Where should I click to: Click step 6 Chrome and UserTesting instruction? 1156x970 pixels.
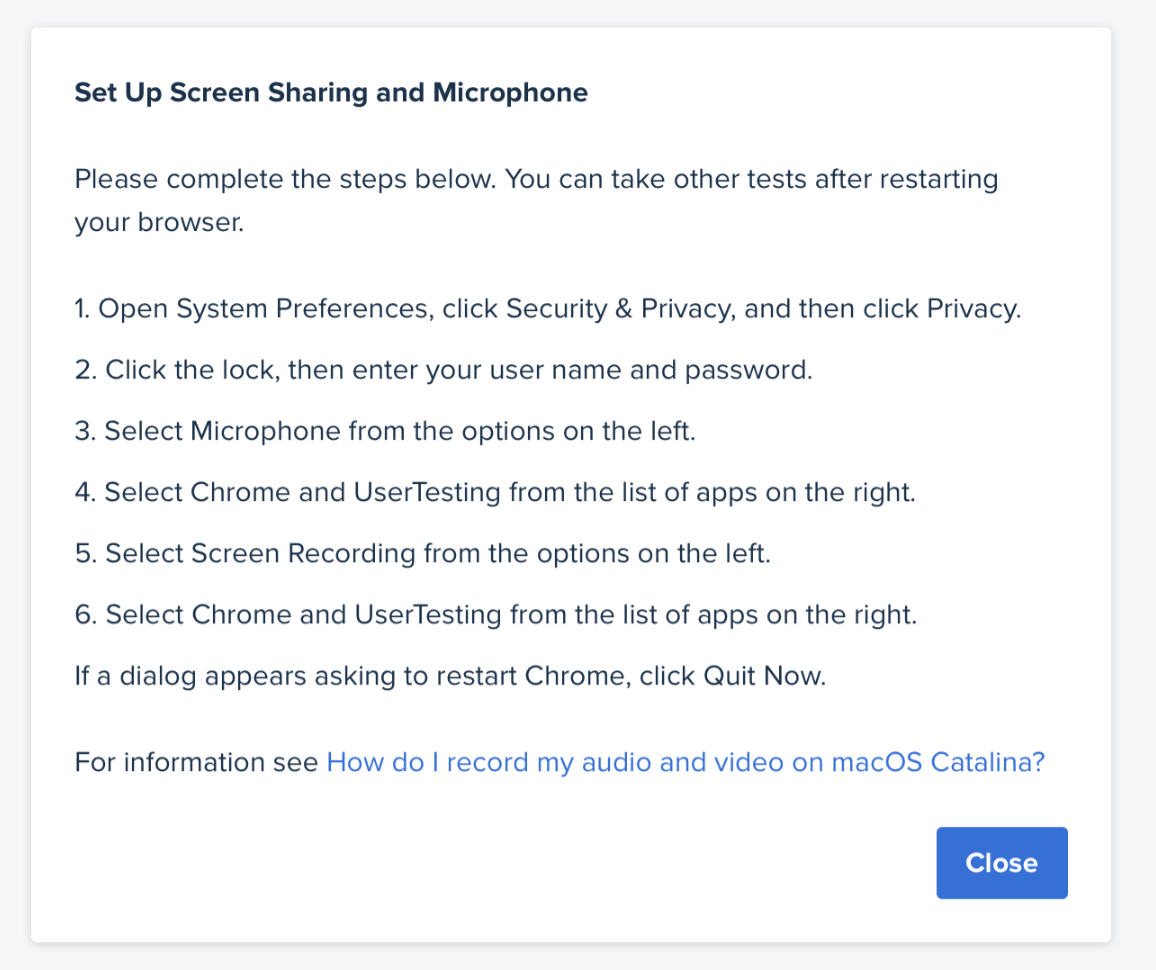[495, 615]
